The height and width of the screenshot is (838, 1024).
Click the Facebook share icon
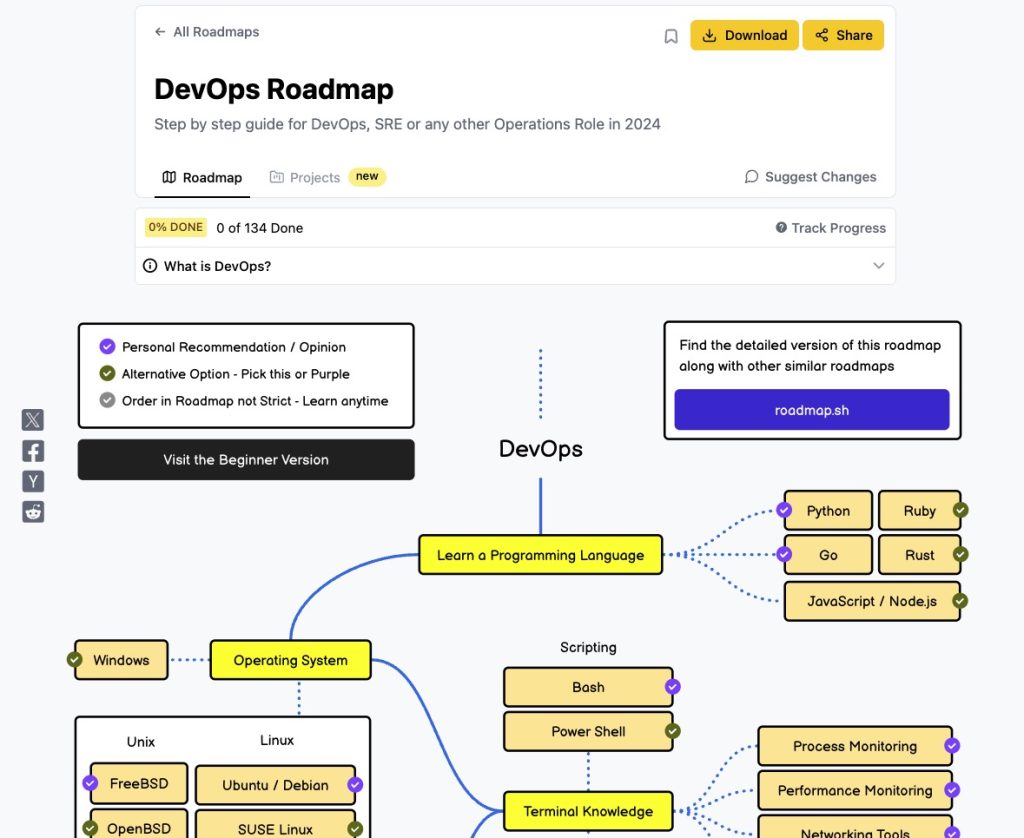click(x=33, y=451)
